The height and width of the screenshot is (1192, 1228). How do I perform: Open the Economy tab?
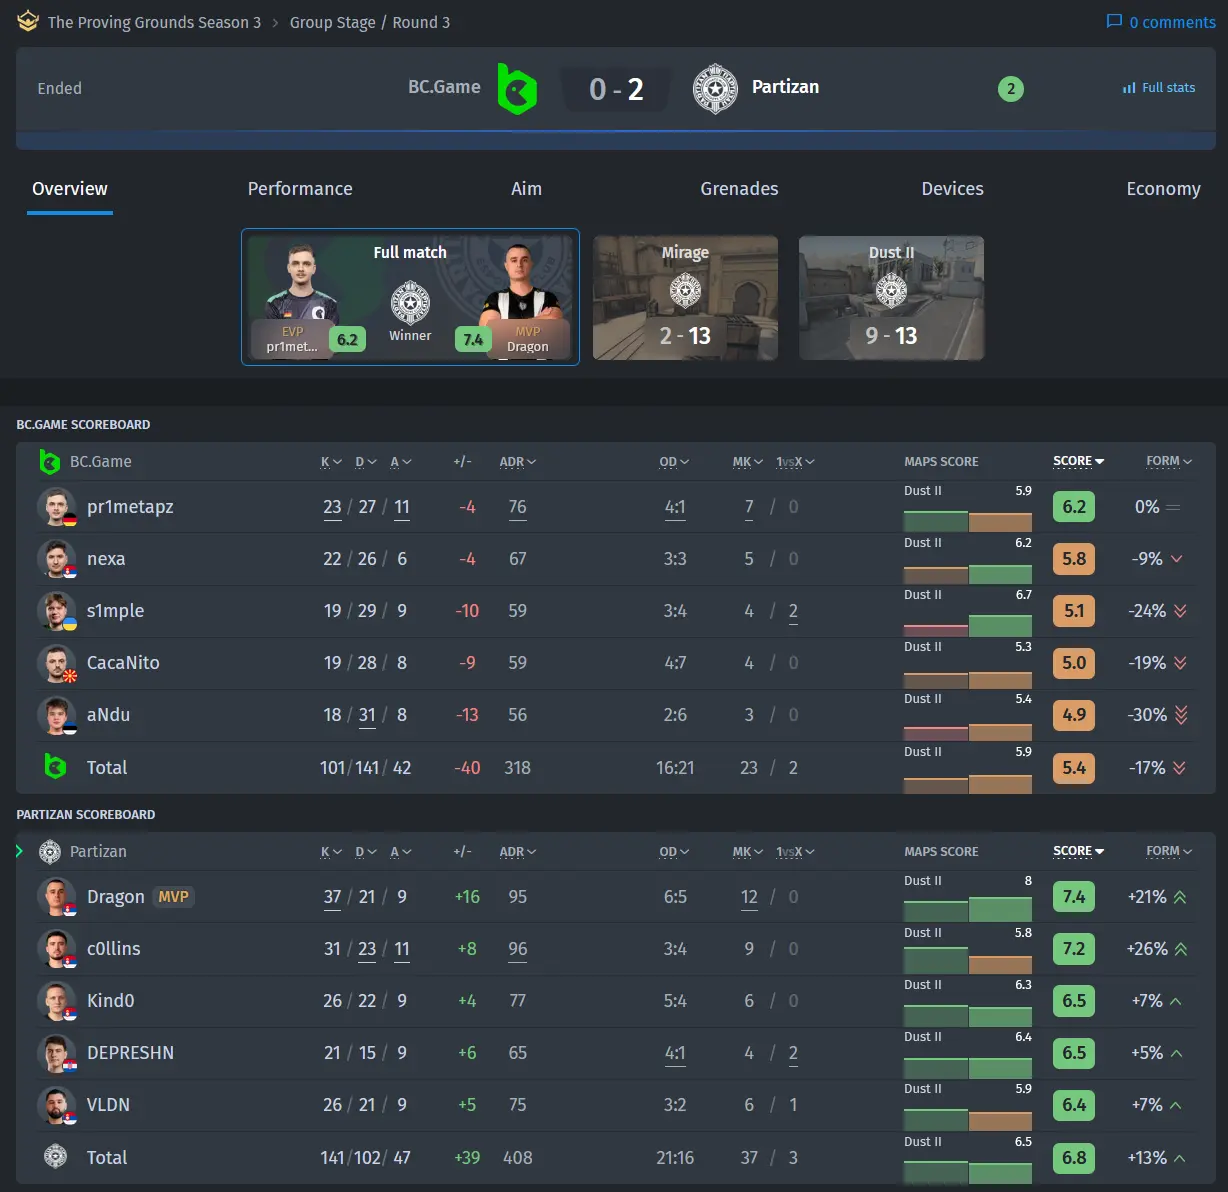click(x=1163, y=189)
